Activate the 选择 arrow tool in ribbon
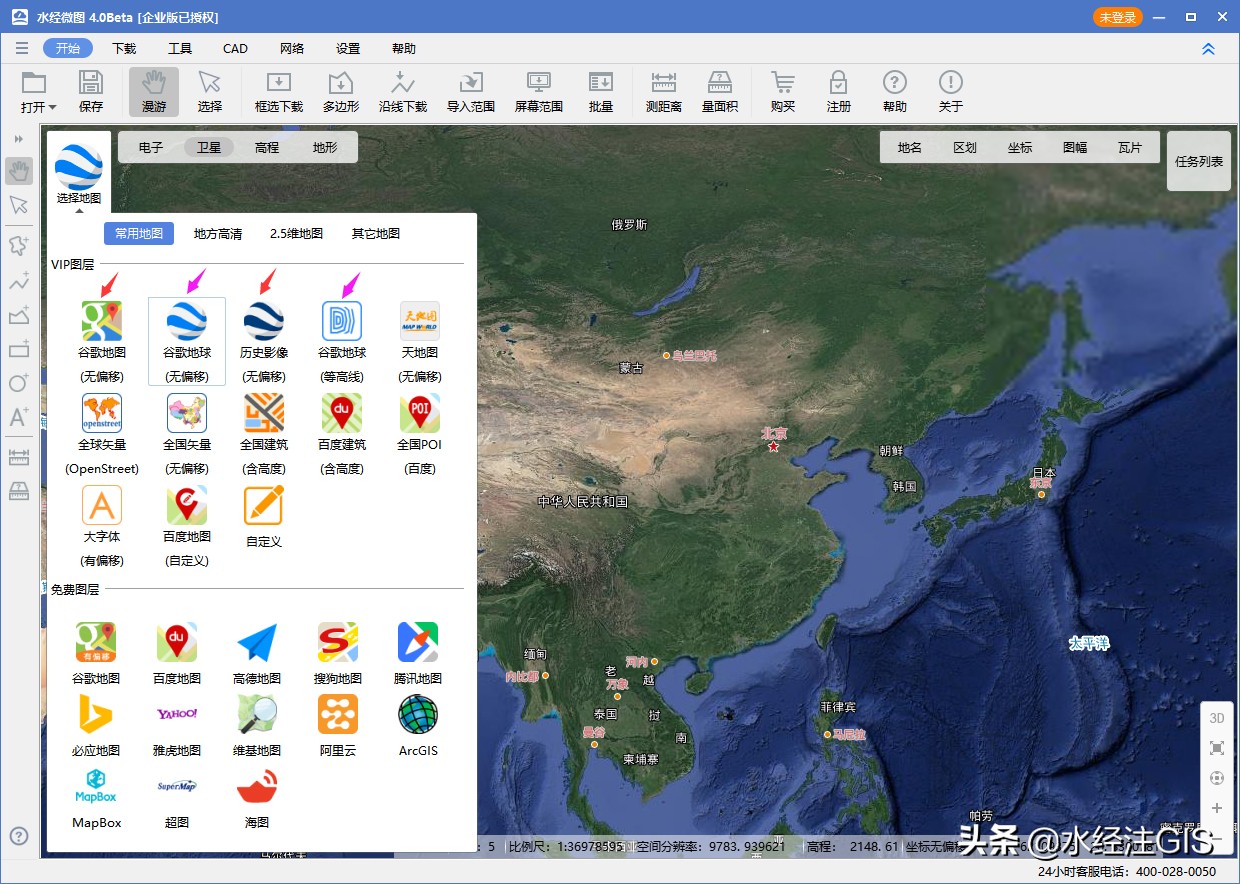Image resolution: width=1240 pixels, height=884 pixels. click(x=210, y=92)
